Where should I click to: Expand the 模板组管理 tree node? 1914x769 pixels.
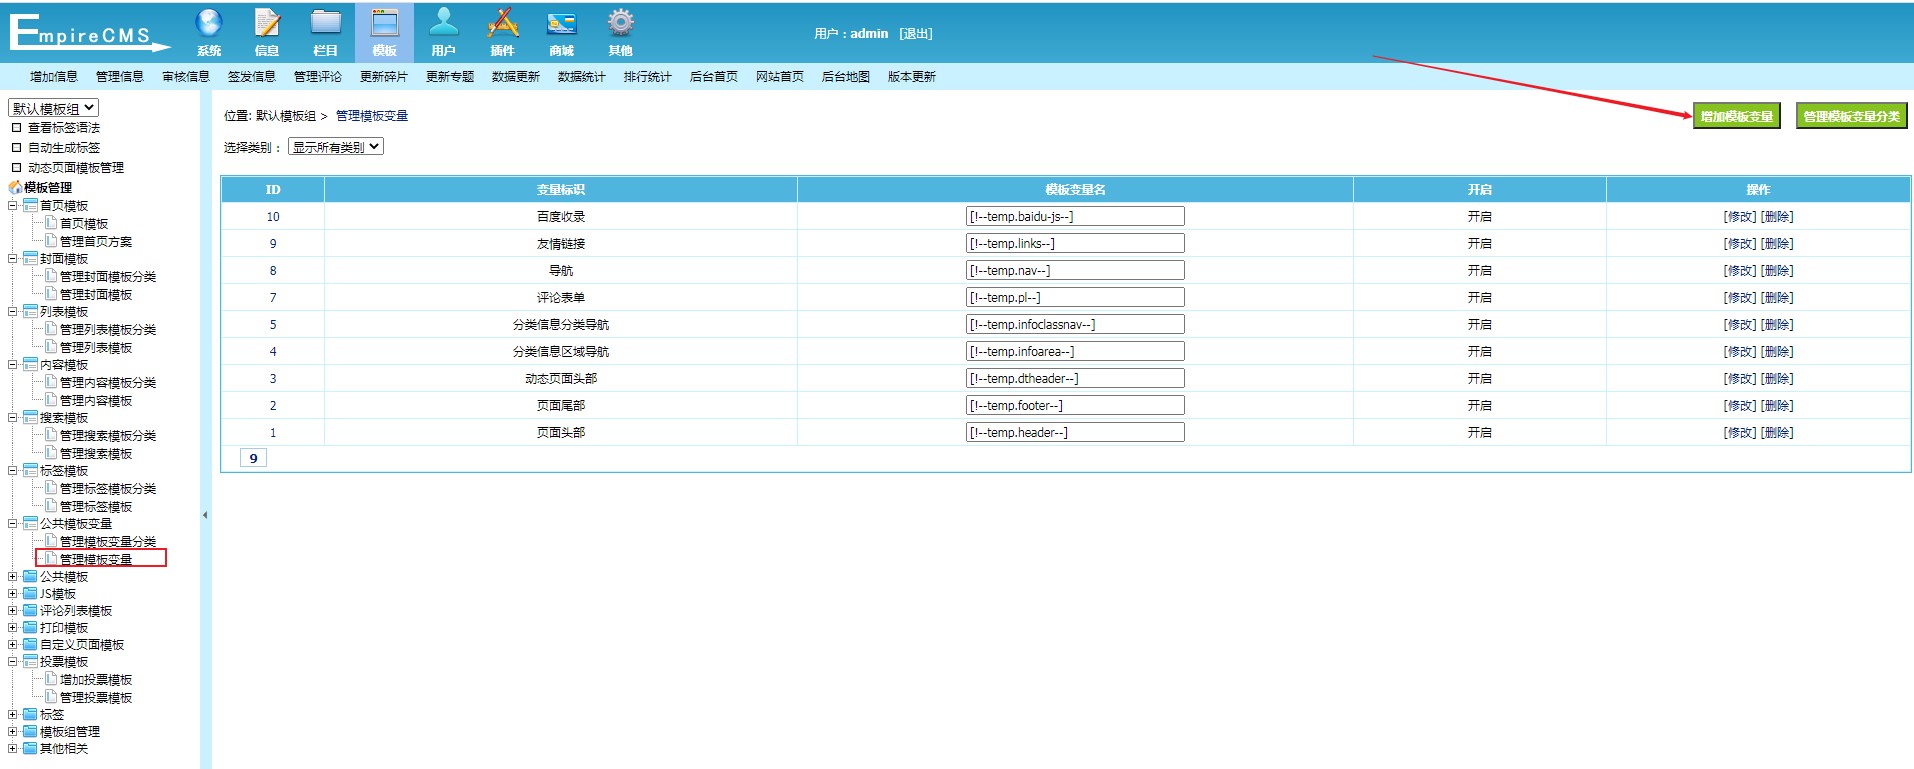(13, 731)
